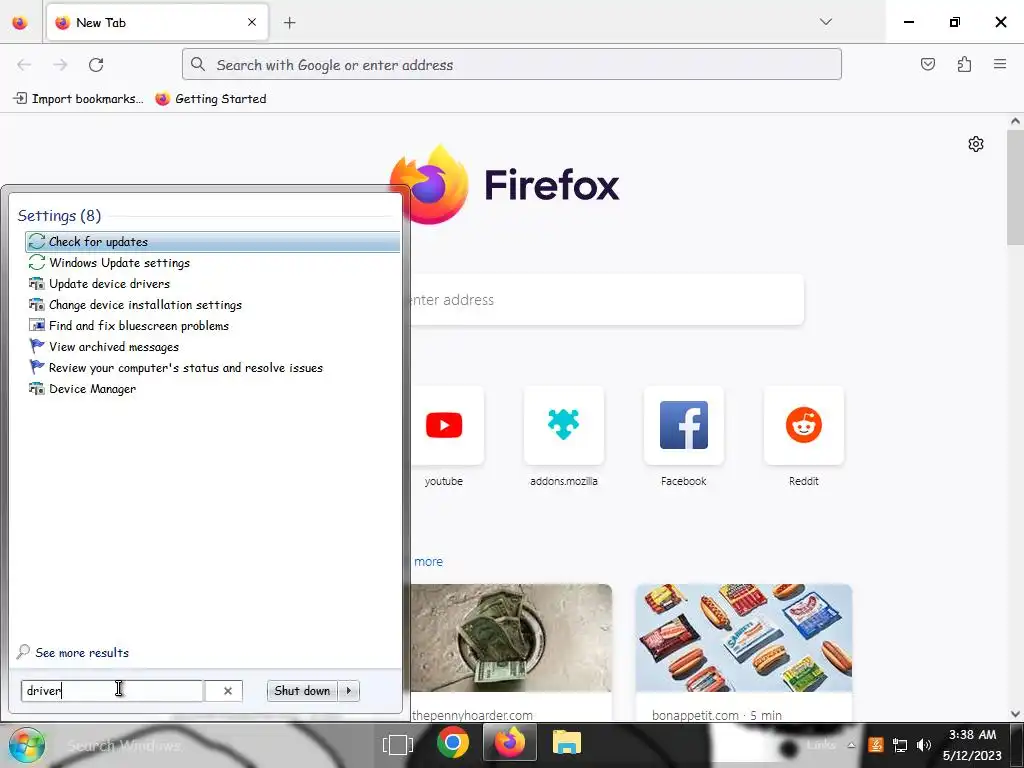Click the volume speaker tray icon
Screen dimensions: 1024x768
[923, 745]
